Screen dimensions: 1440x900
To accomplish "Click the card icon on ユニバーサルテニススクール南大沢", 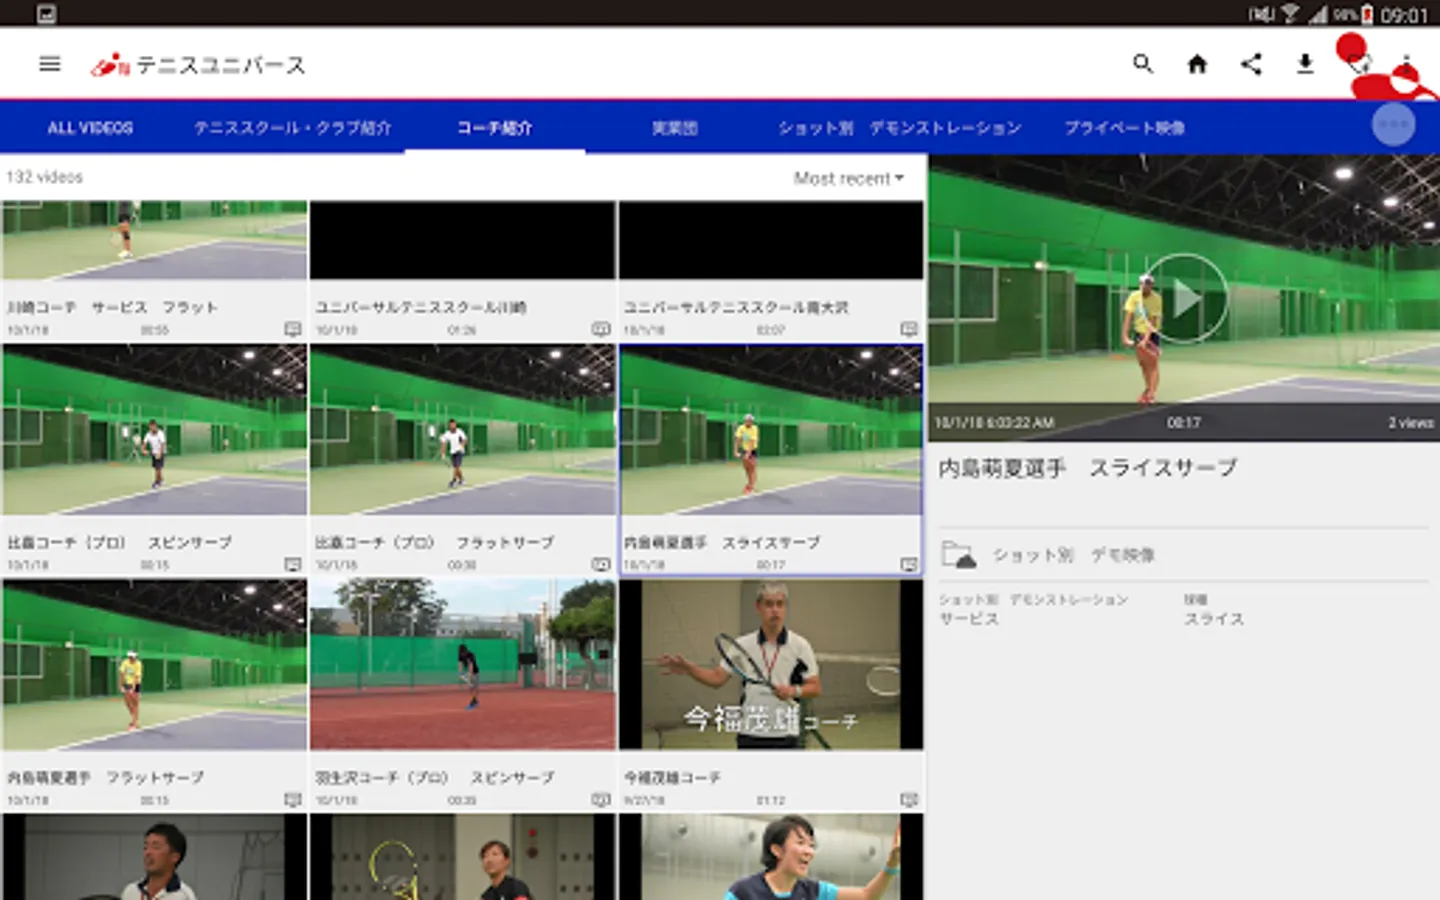I will tap(909, 329).
